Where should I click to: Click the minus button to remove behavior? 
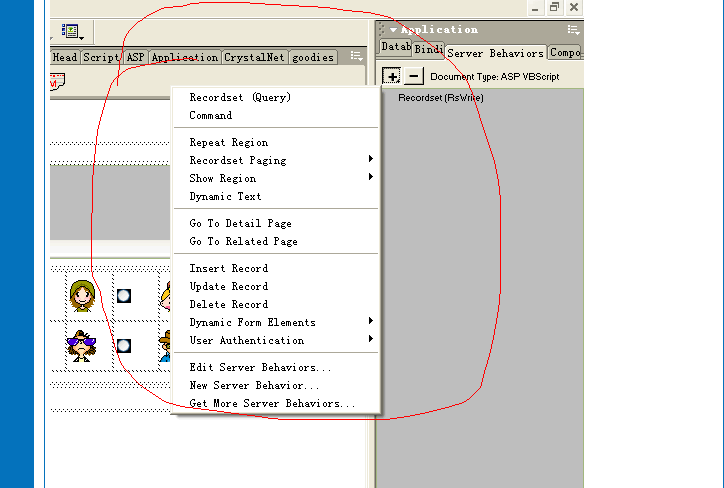point(415,76)
